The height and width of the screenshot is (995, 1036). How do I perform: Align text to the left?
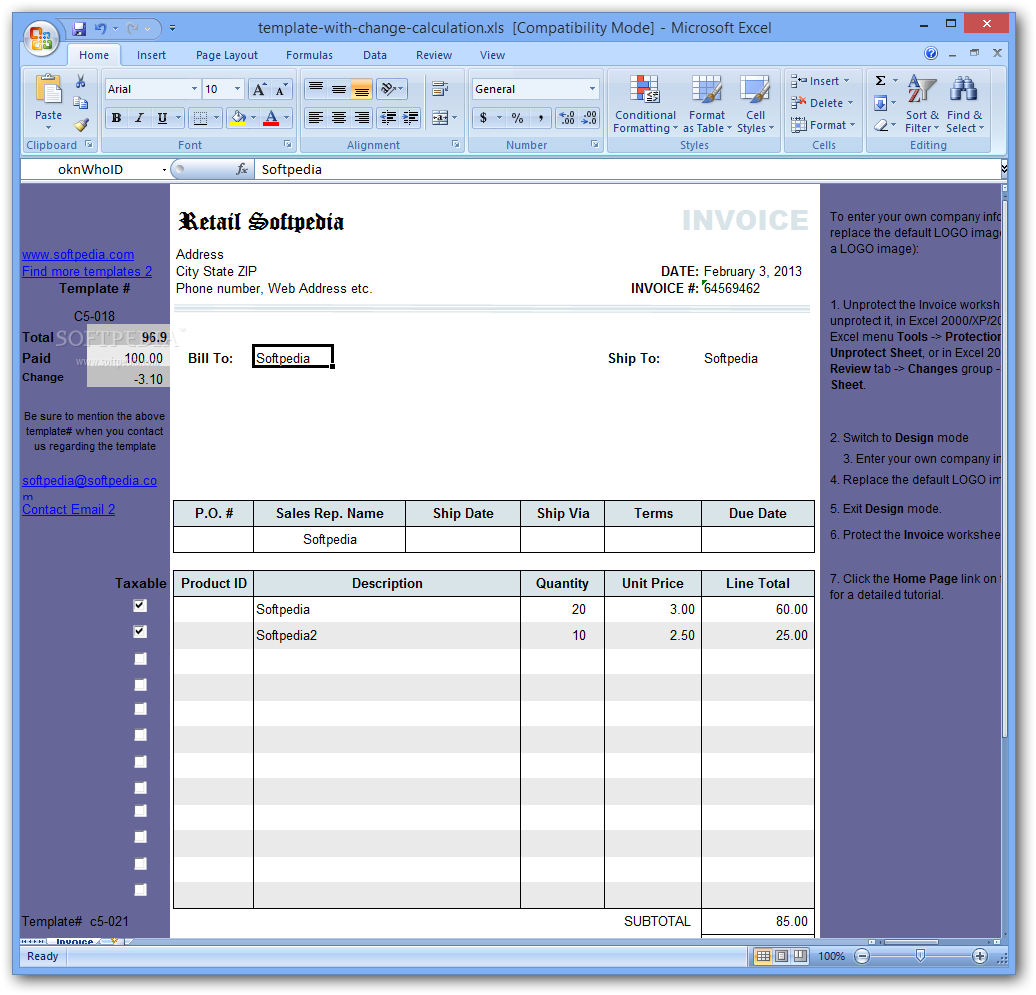pyautogui.click(x=316, y=118)
